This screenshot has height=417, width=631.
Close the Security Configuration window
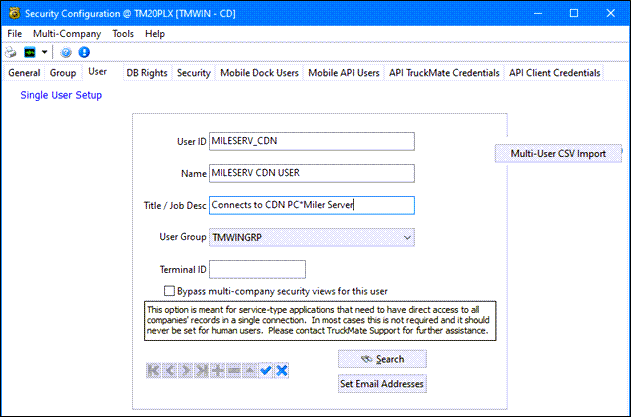click(x=610, y=13)
